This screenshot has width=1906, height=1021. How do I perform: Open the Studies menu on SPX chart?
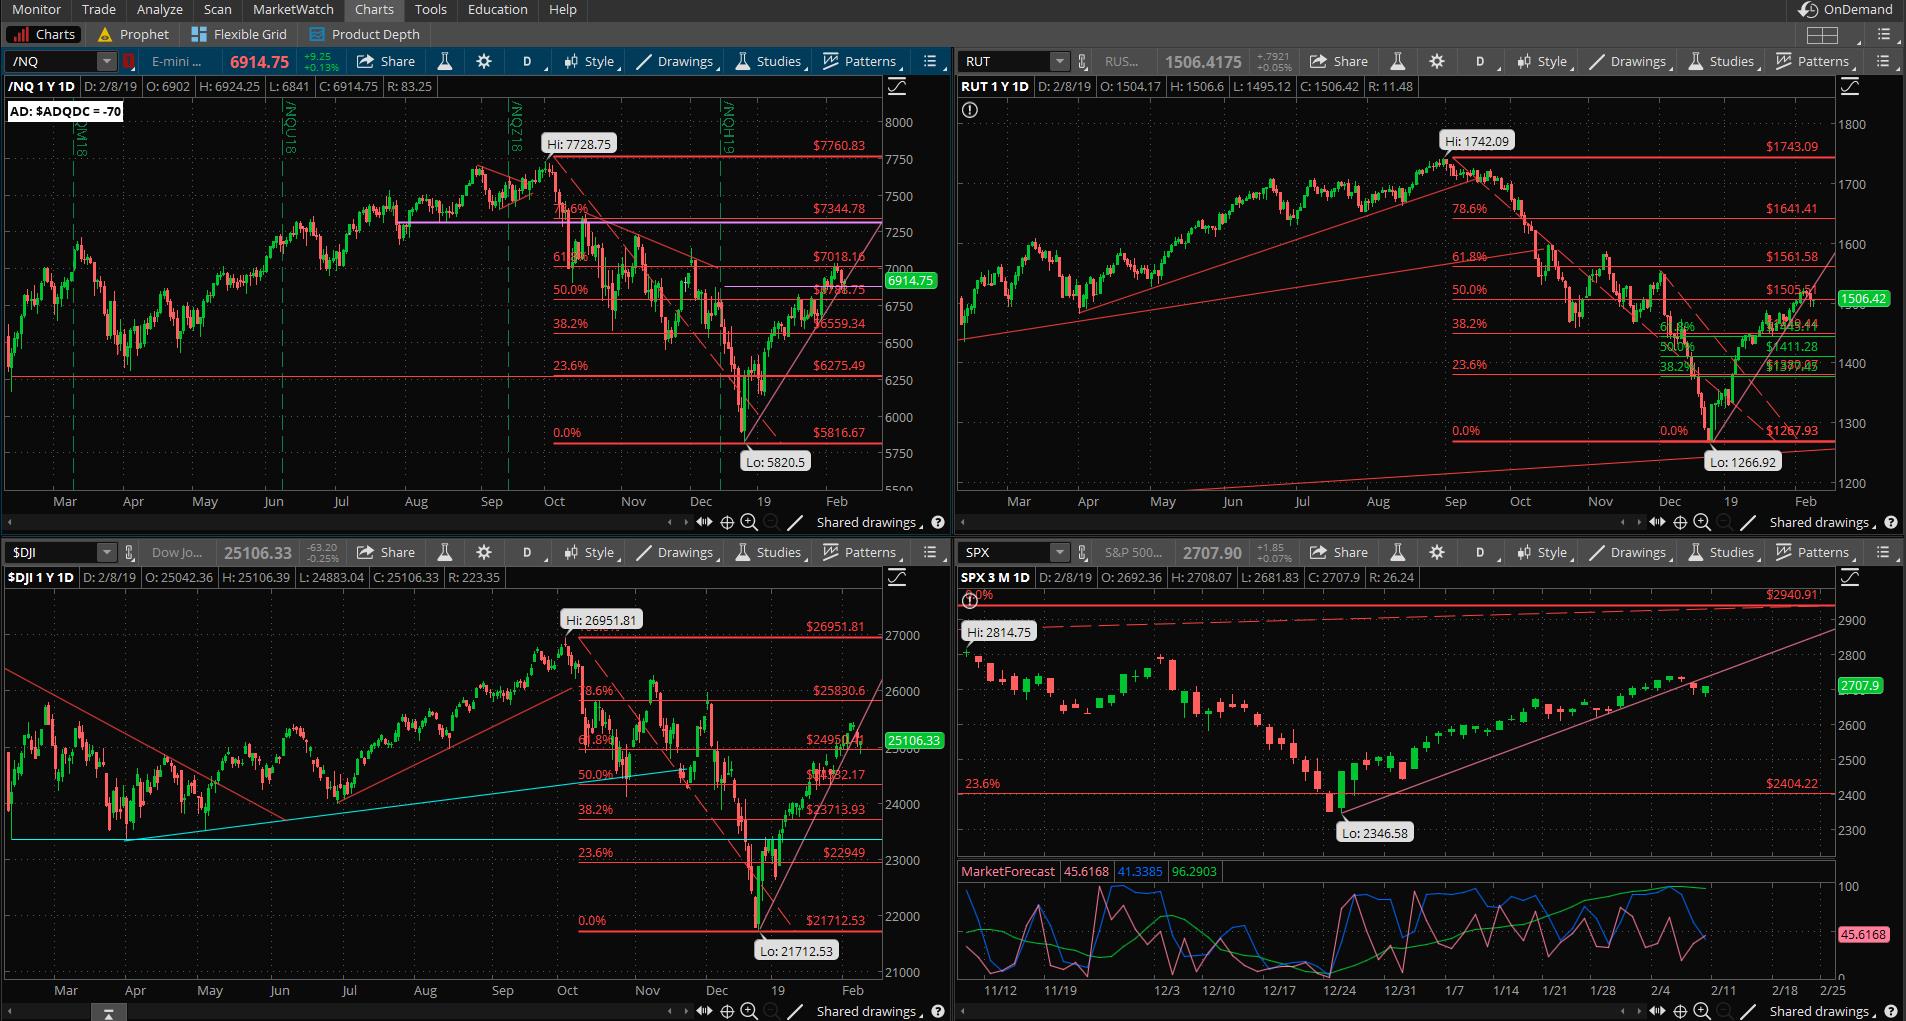click(x=1722, y=552)
